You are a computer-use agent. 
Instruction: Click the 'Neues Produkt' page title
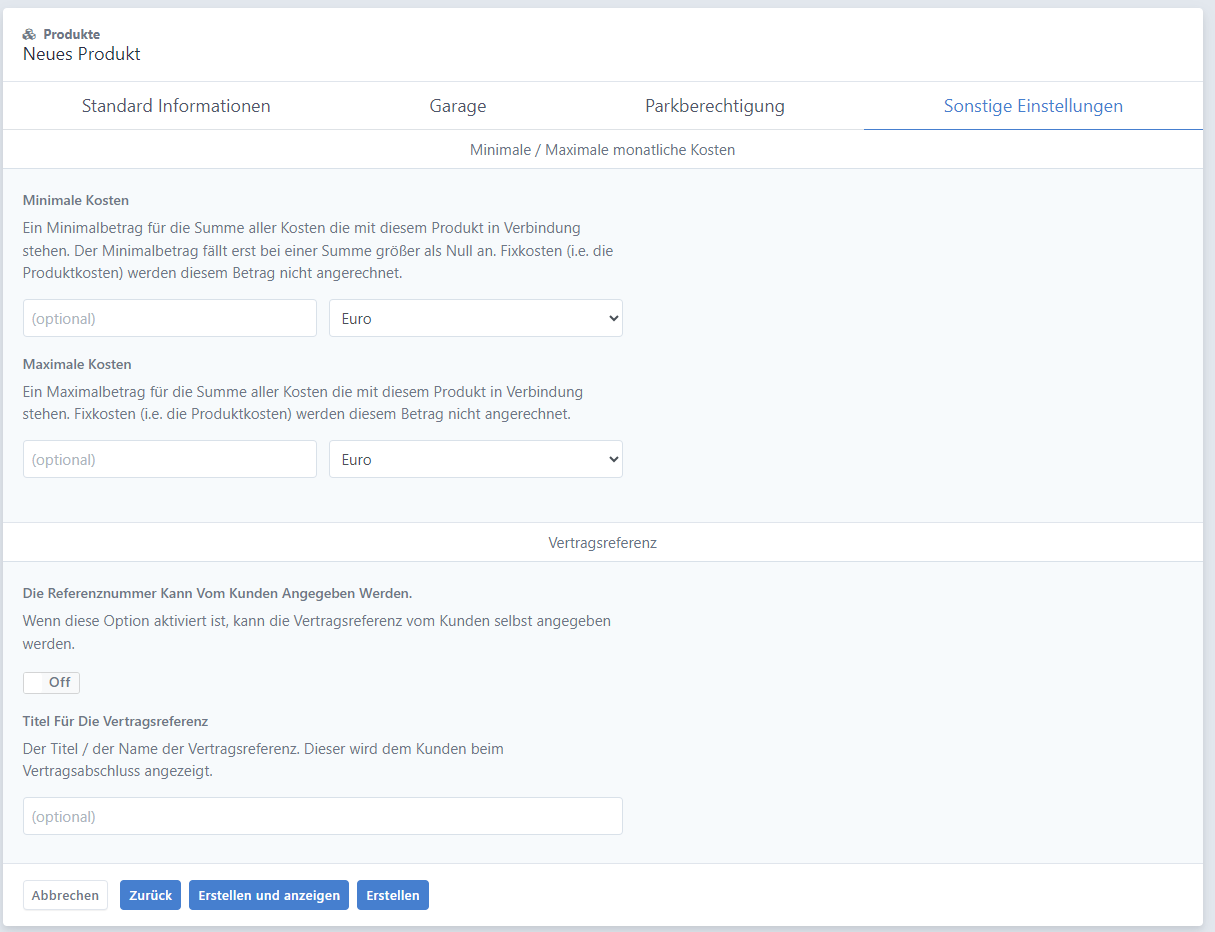82,54
